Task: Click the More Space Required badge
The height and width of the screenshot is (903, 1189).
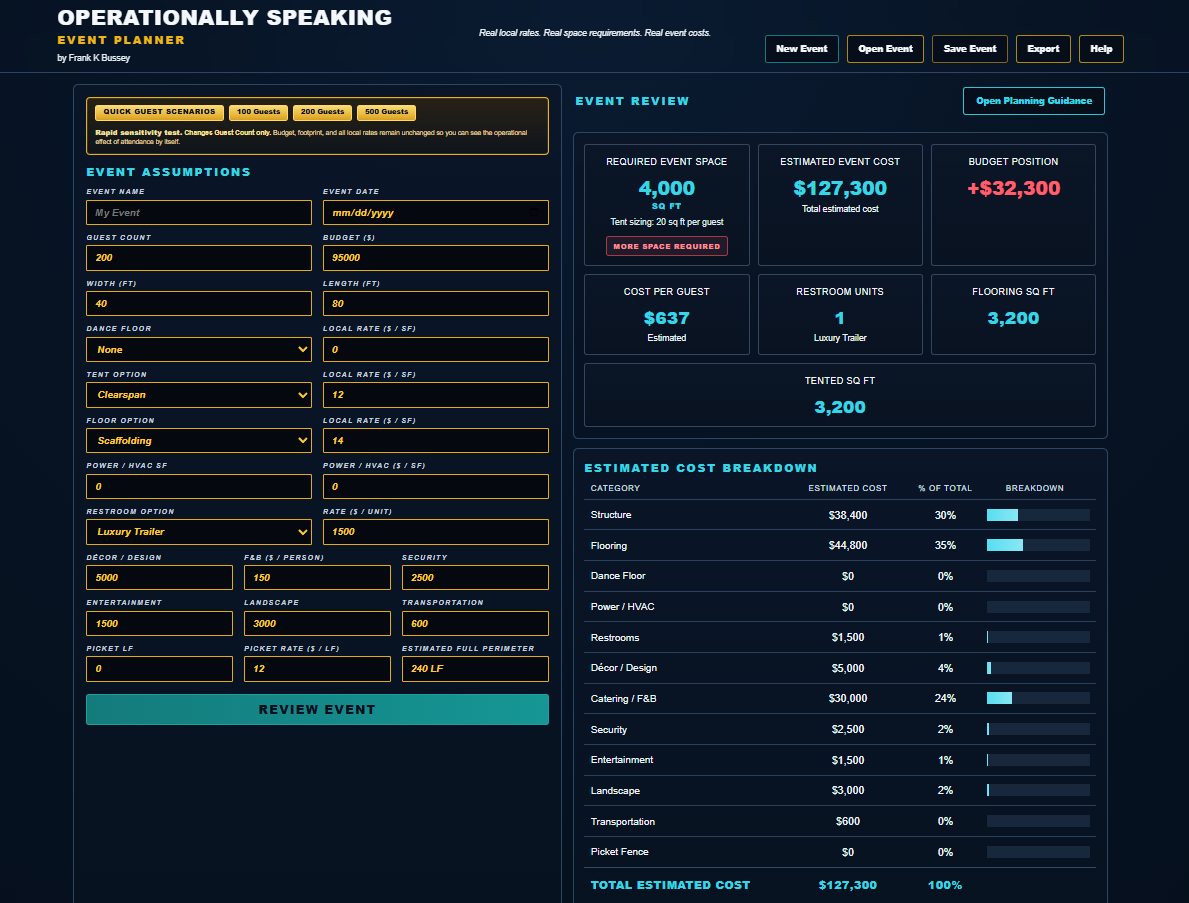Action: click(667, 246)
